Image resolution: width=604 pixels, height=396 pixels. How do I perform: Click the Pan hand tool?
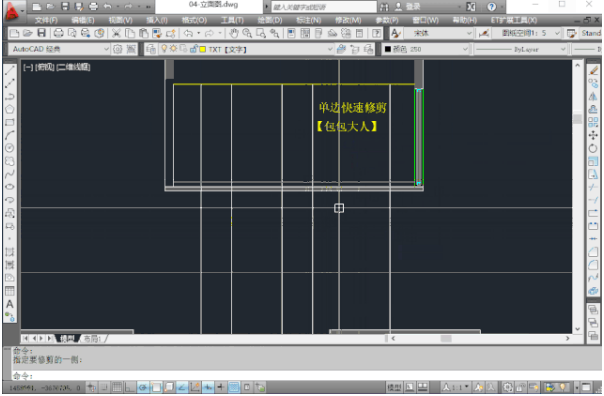pyautogui.click(x=234, y=34)
